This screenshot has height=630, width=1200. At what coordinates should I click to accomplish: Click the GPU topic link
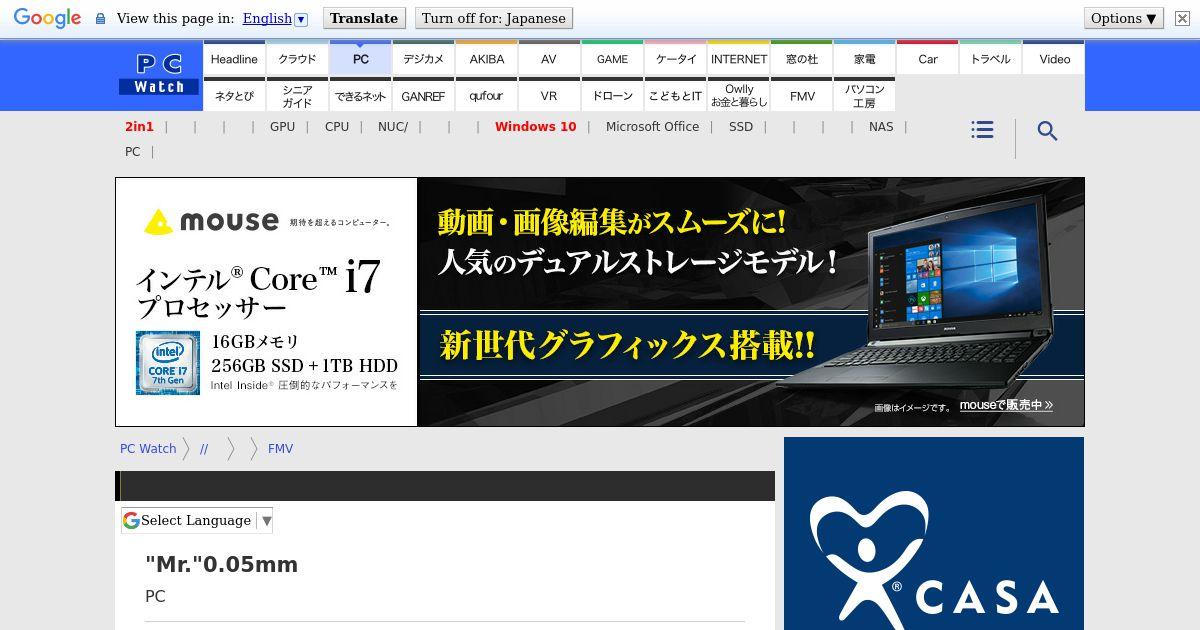coord(282,126)
